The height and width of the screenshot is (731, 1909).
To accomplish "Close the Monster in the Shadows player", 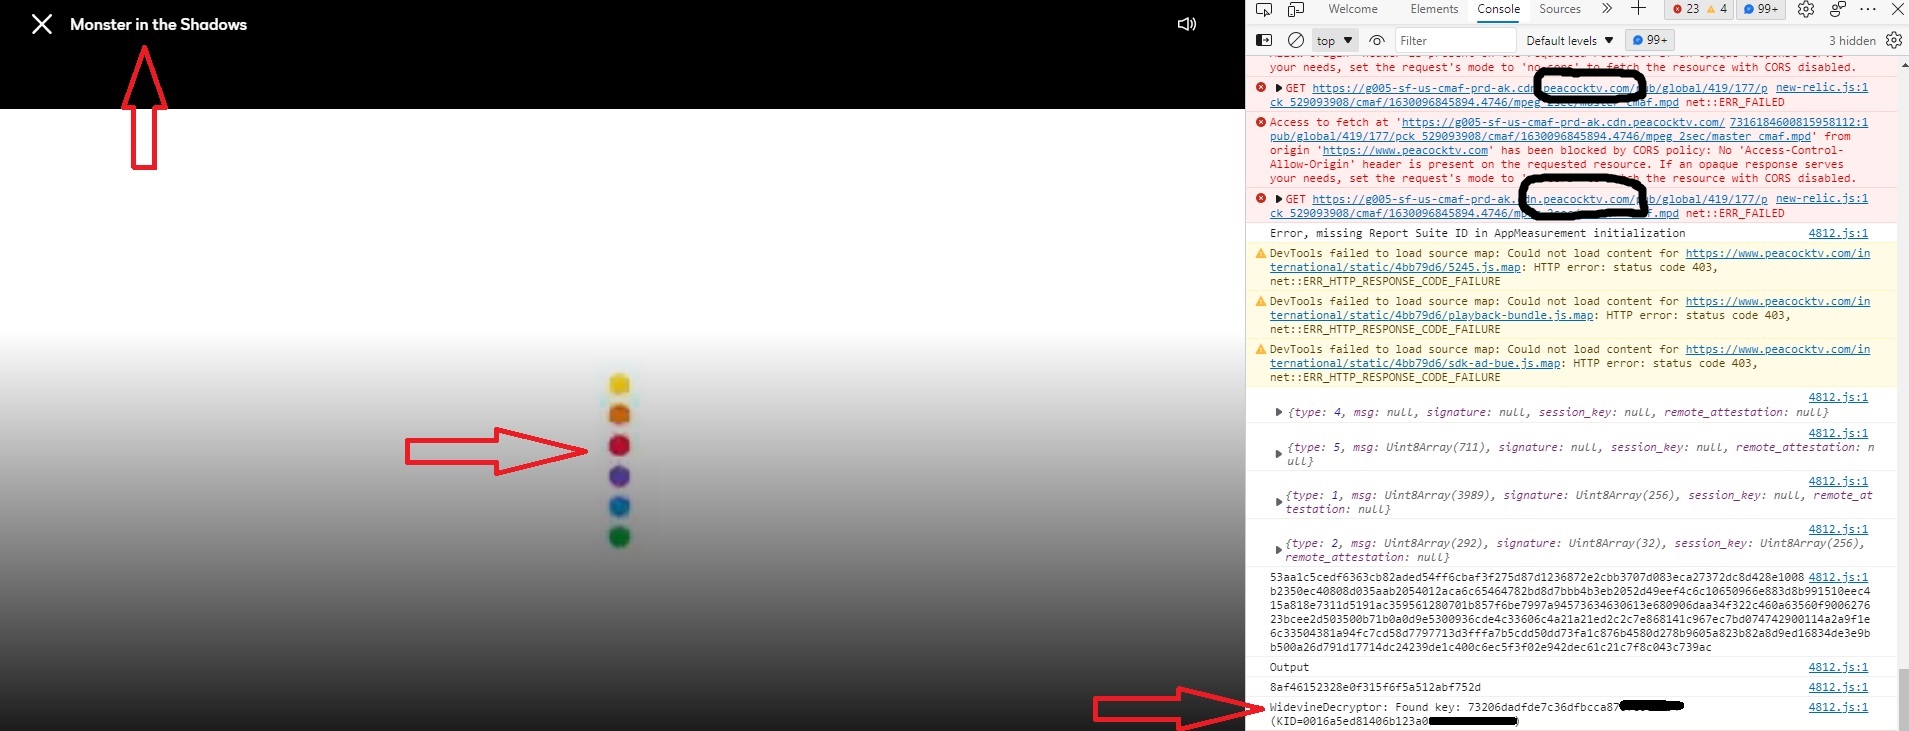I will 41,24.
